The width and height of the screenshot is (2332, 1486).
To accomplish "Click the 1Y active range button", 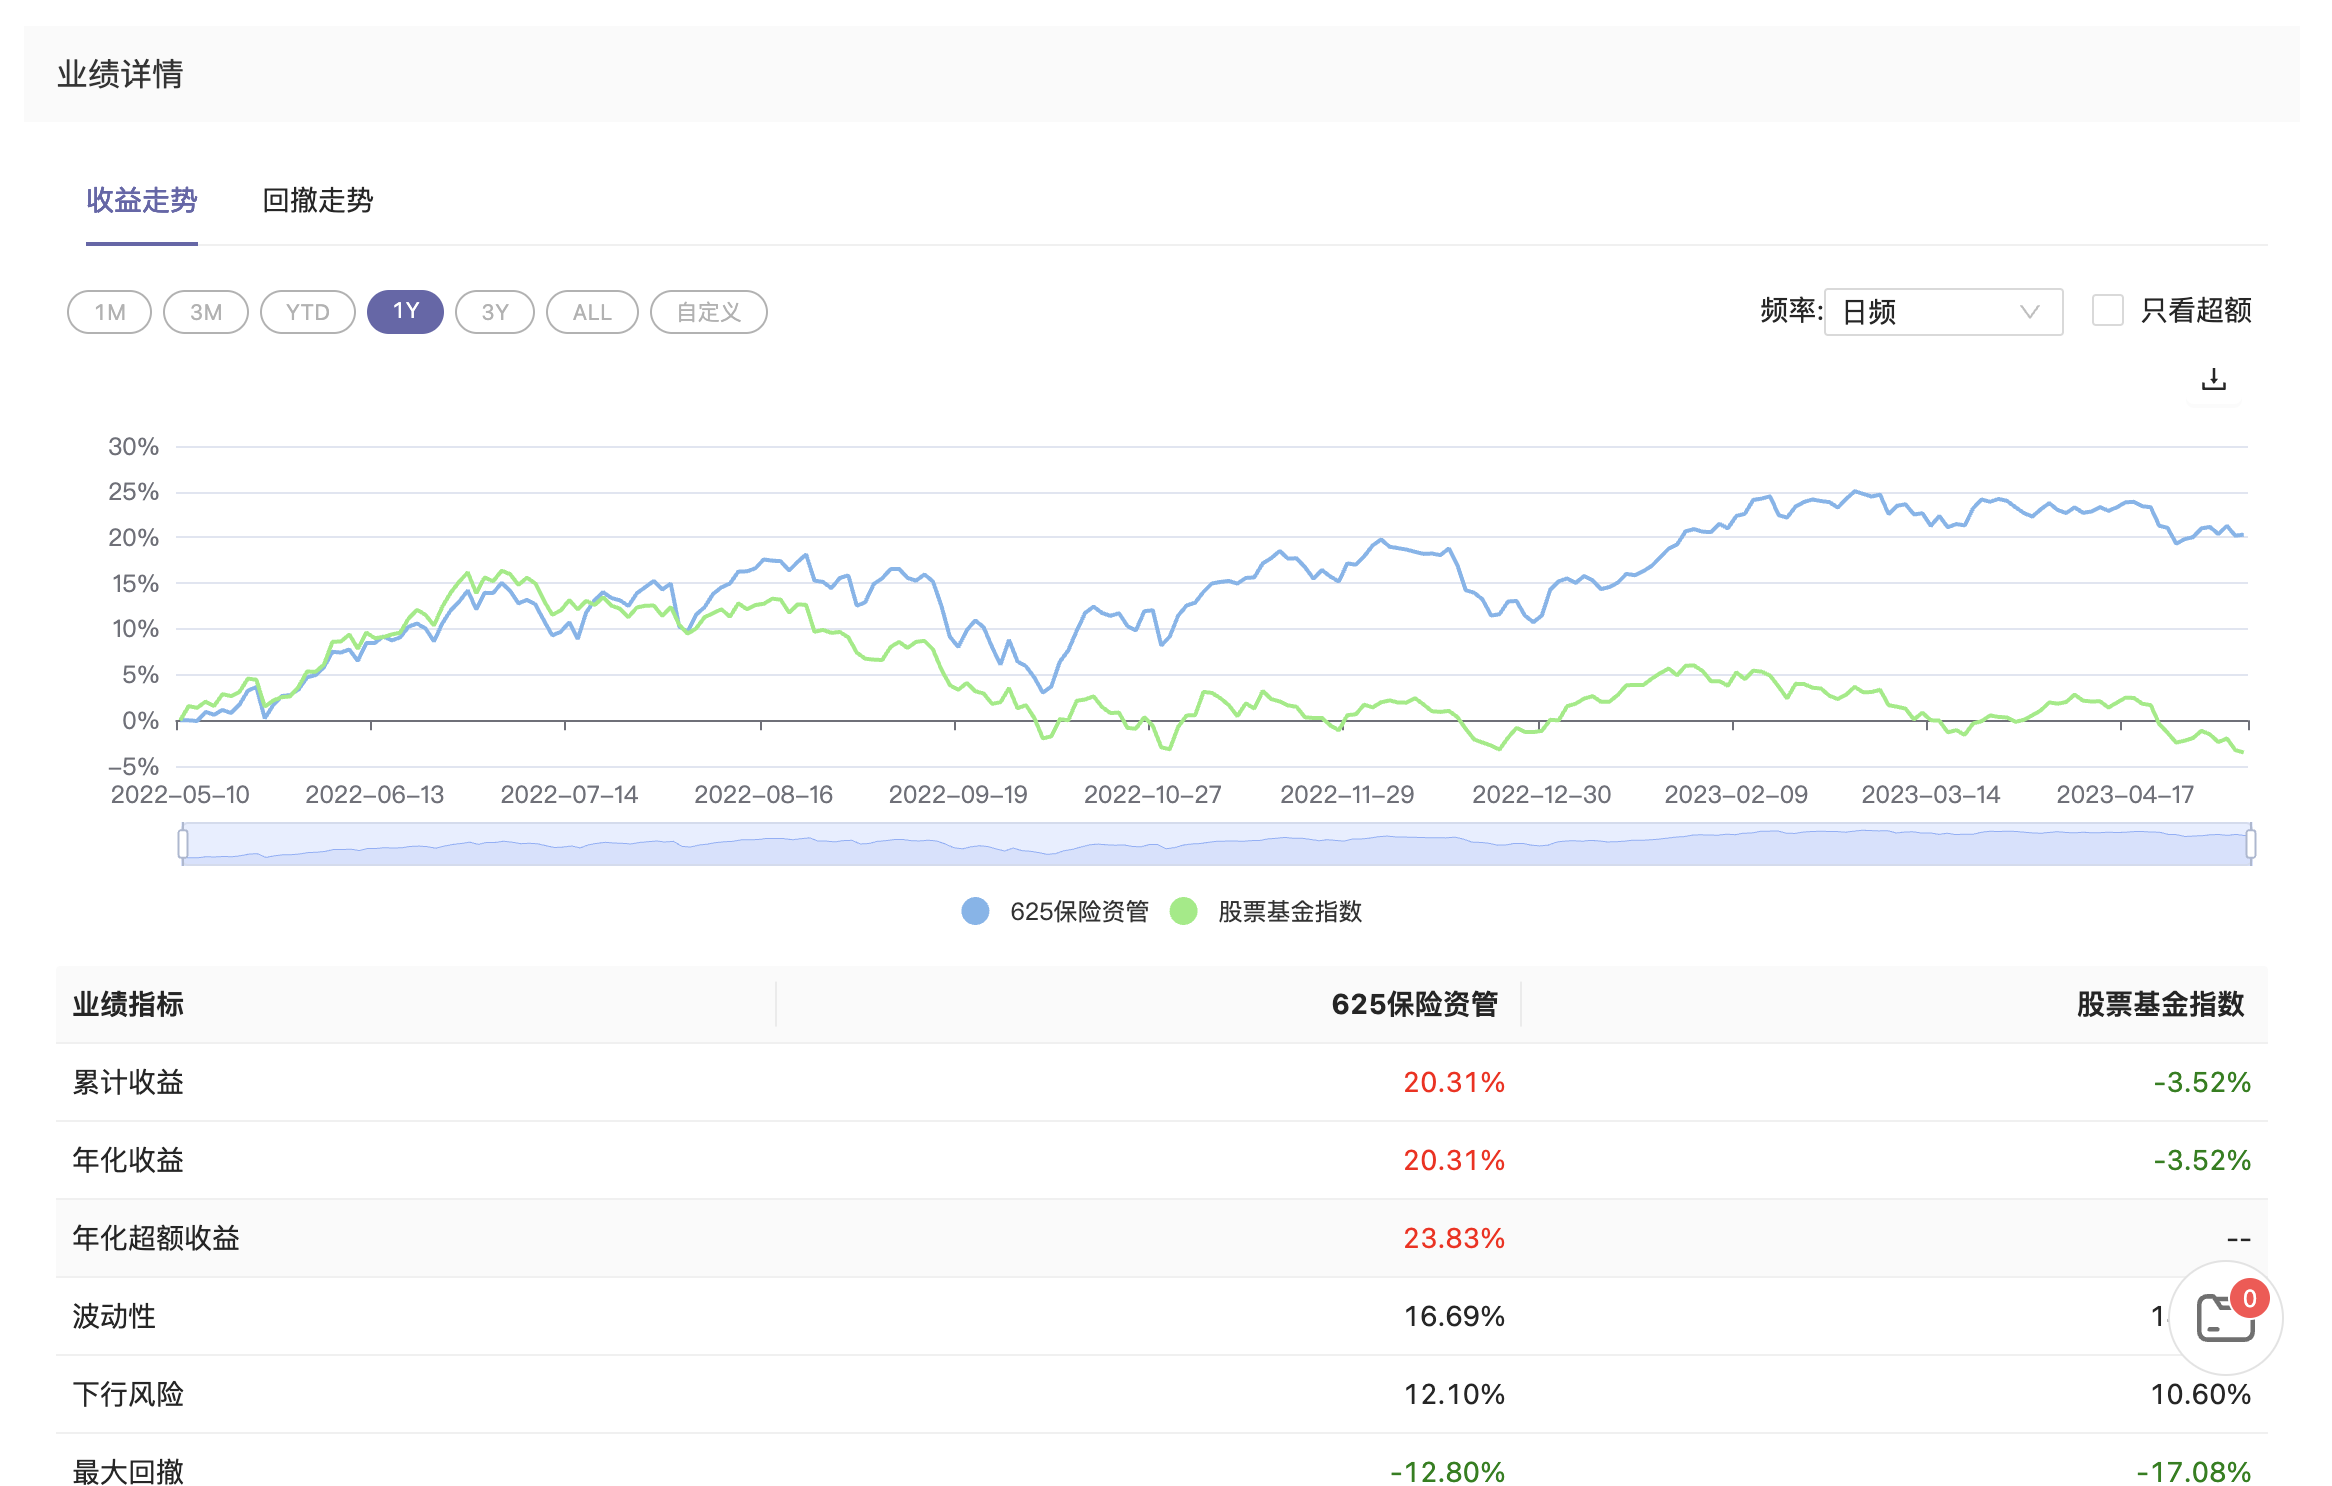I will 405,312.
